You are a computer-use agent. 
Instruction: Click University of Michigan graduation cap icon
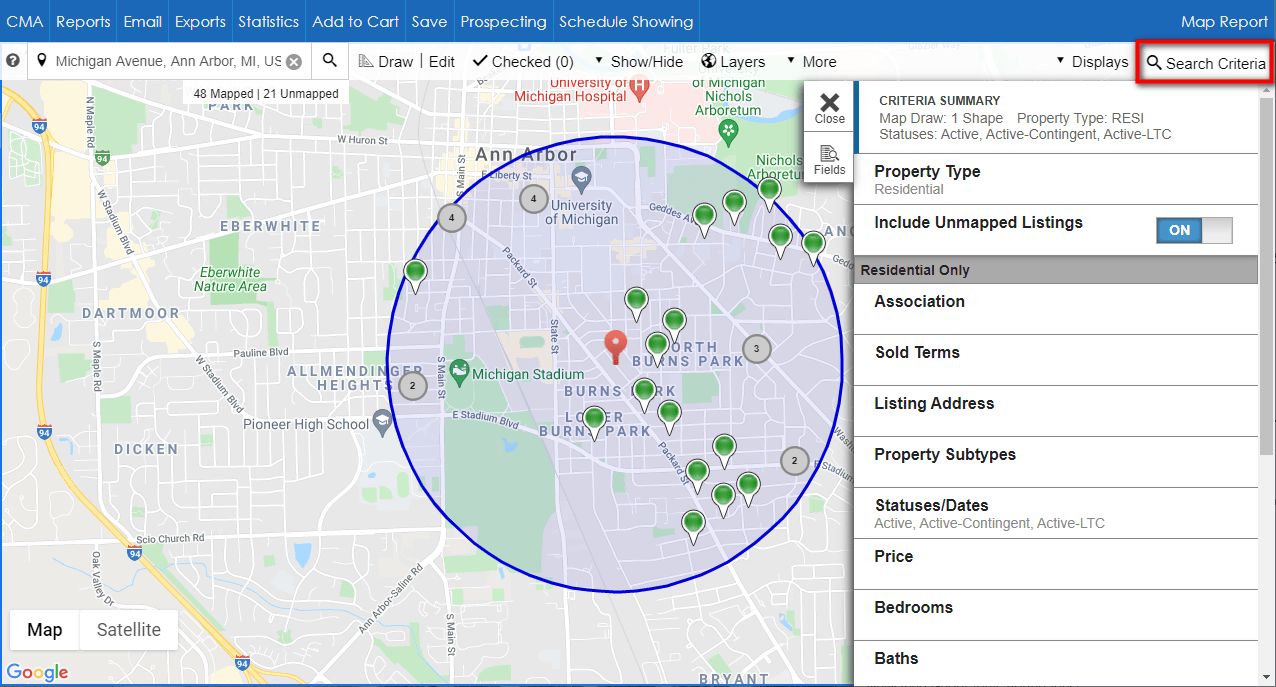[x=581, y=178]
